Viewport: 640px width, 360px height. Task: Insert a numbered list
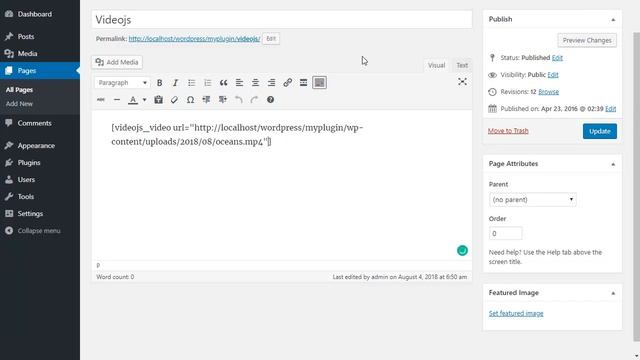coord(207,83)
